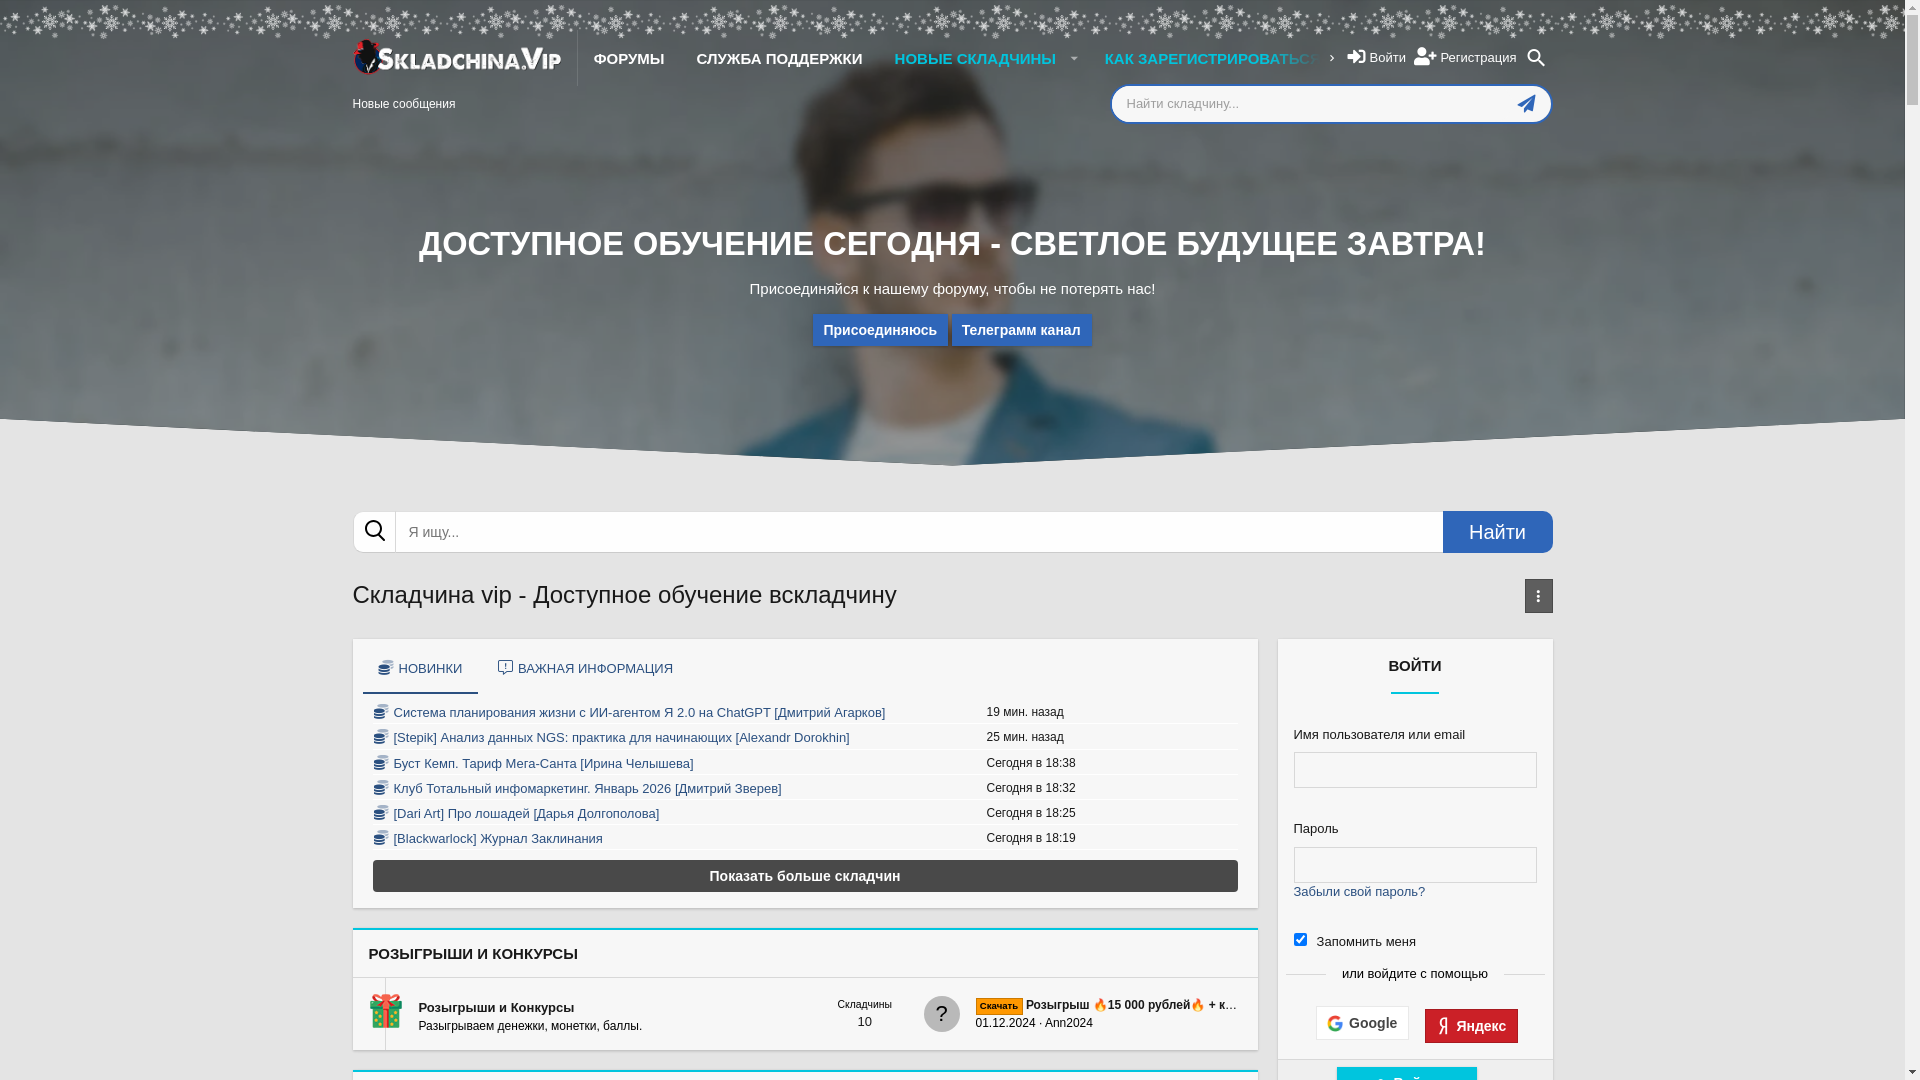Focus the Я ищу search input

click(919, 532)
